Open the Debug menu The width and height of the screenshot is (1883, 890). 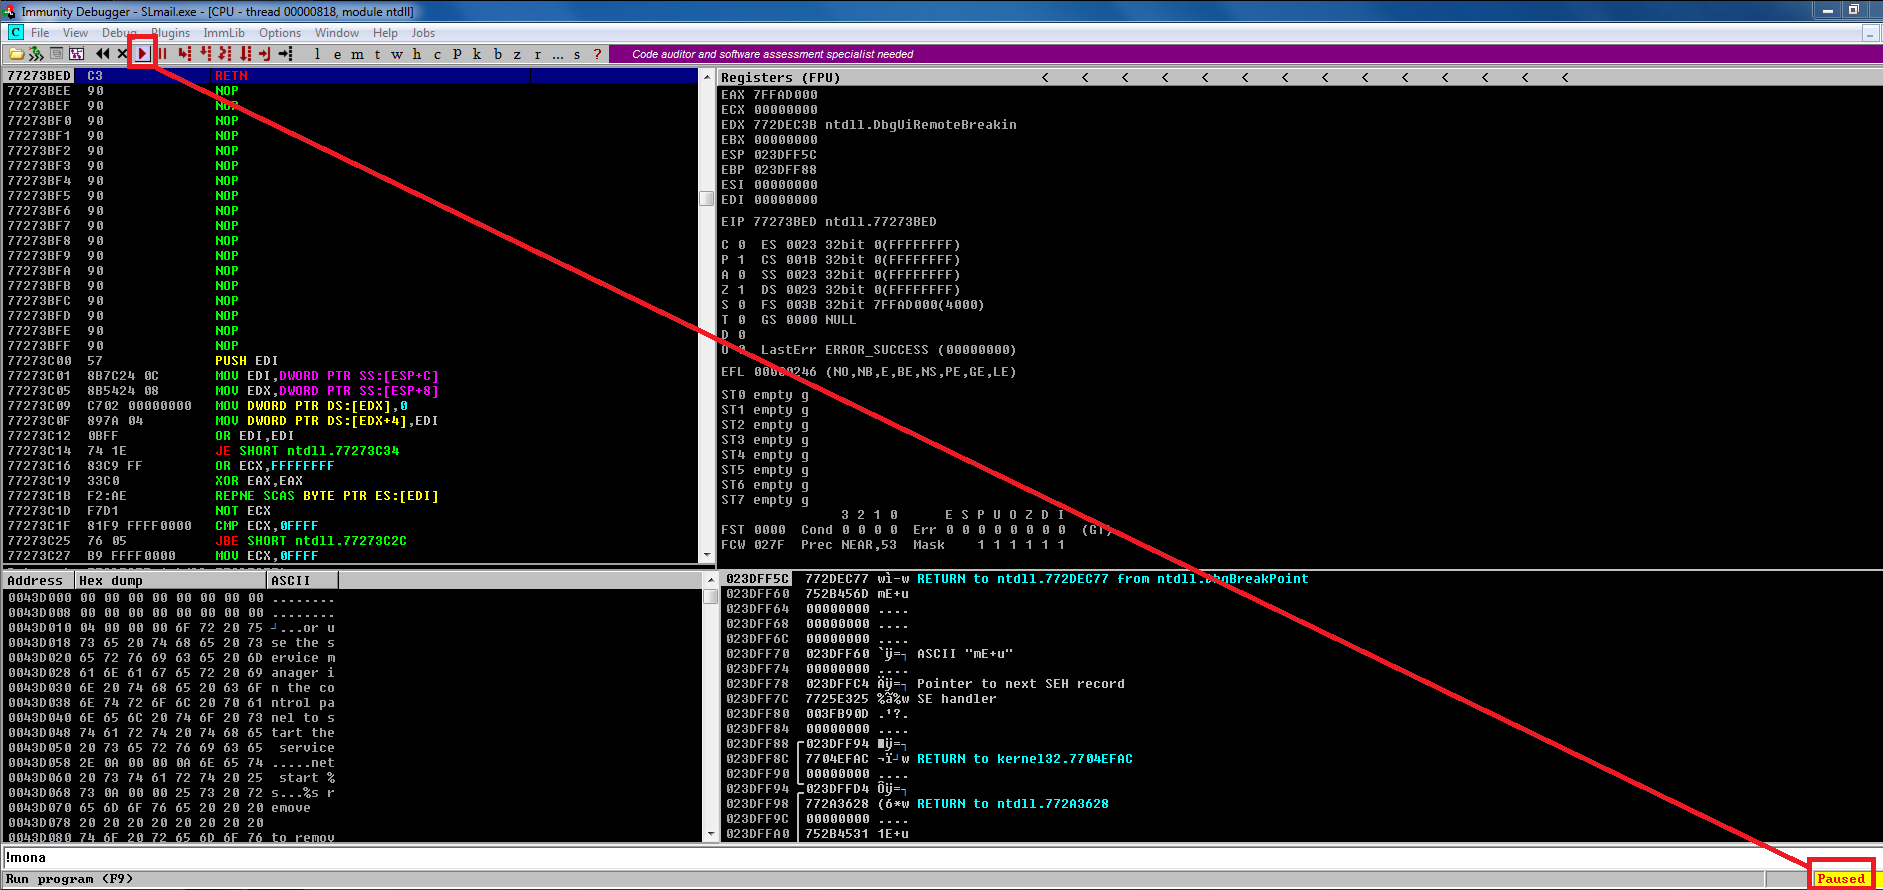coord(119,33)
